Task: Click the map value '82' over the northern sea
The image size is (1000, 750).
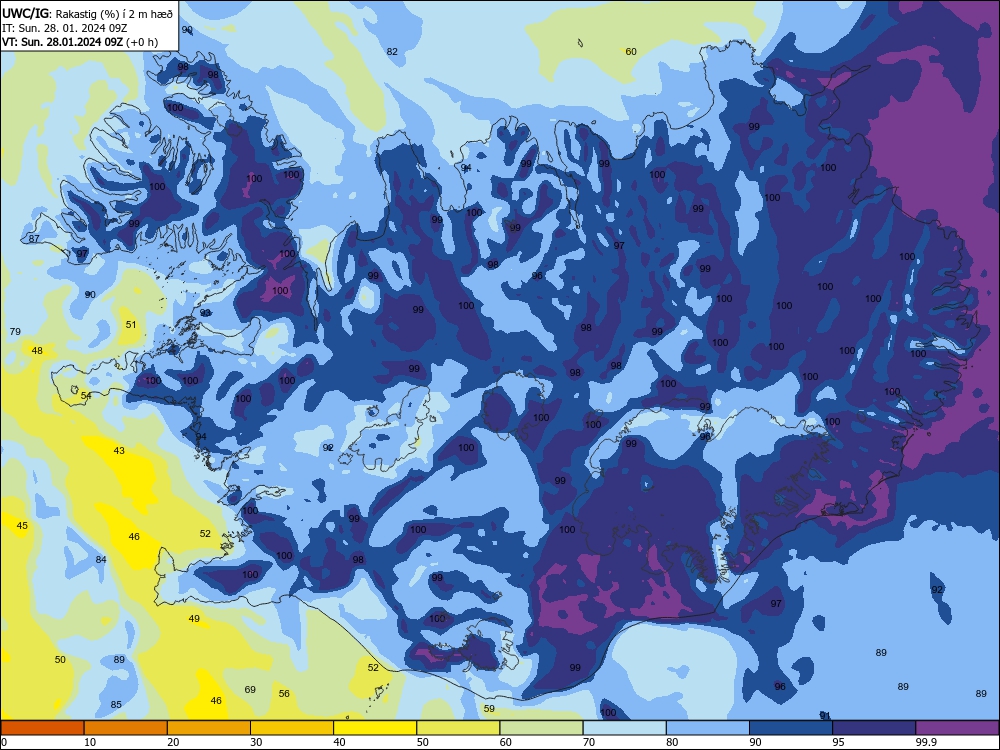Action: [x=392, y=52]
